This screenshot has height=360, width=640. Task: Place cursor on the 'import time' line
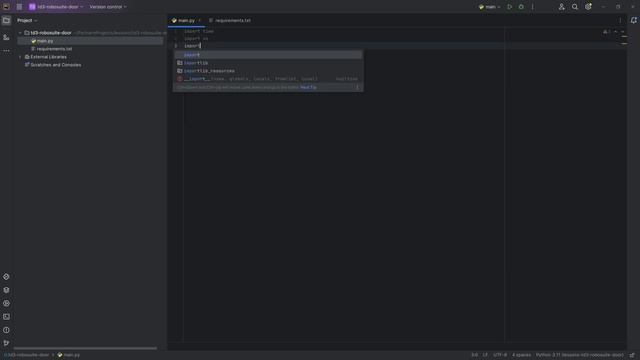pyautogui.click(x=199, y=31)
